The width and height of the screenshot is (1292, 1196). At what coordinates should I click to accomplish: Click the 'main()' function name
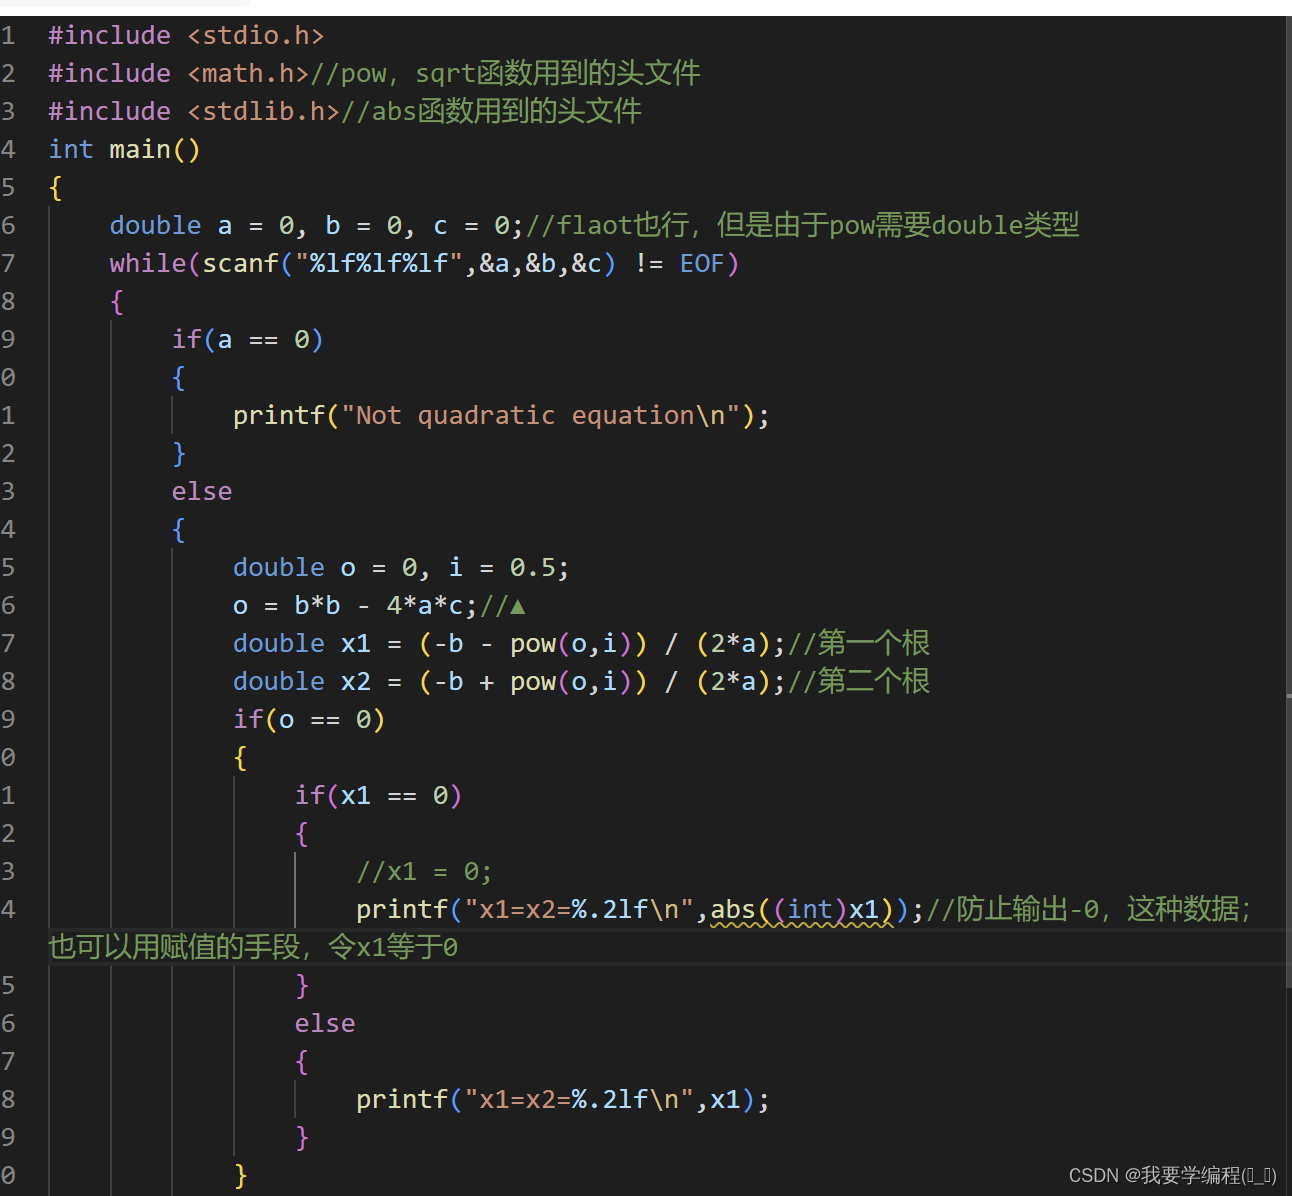pyautogui.click(x=155, y=150)
